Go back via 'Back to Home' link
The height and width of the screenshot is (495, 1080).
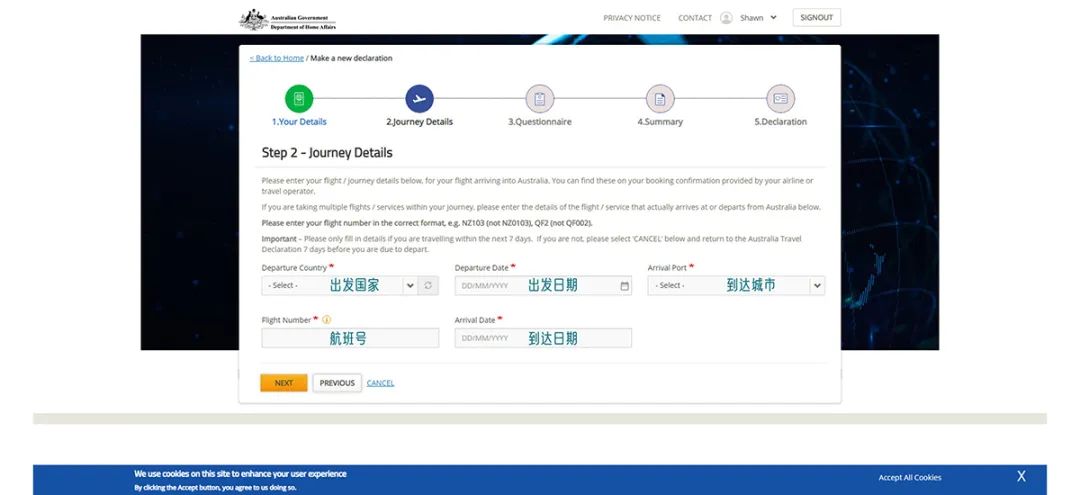277,59
